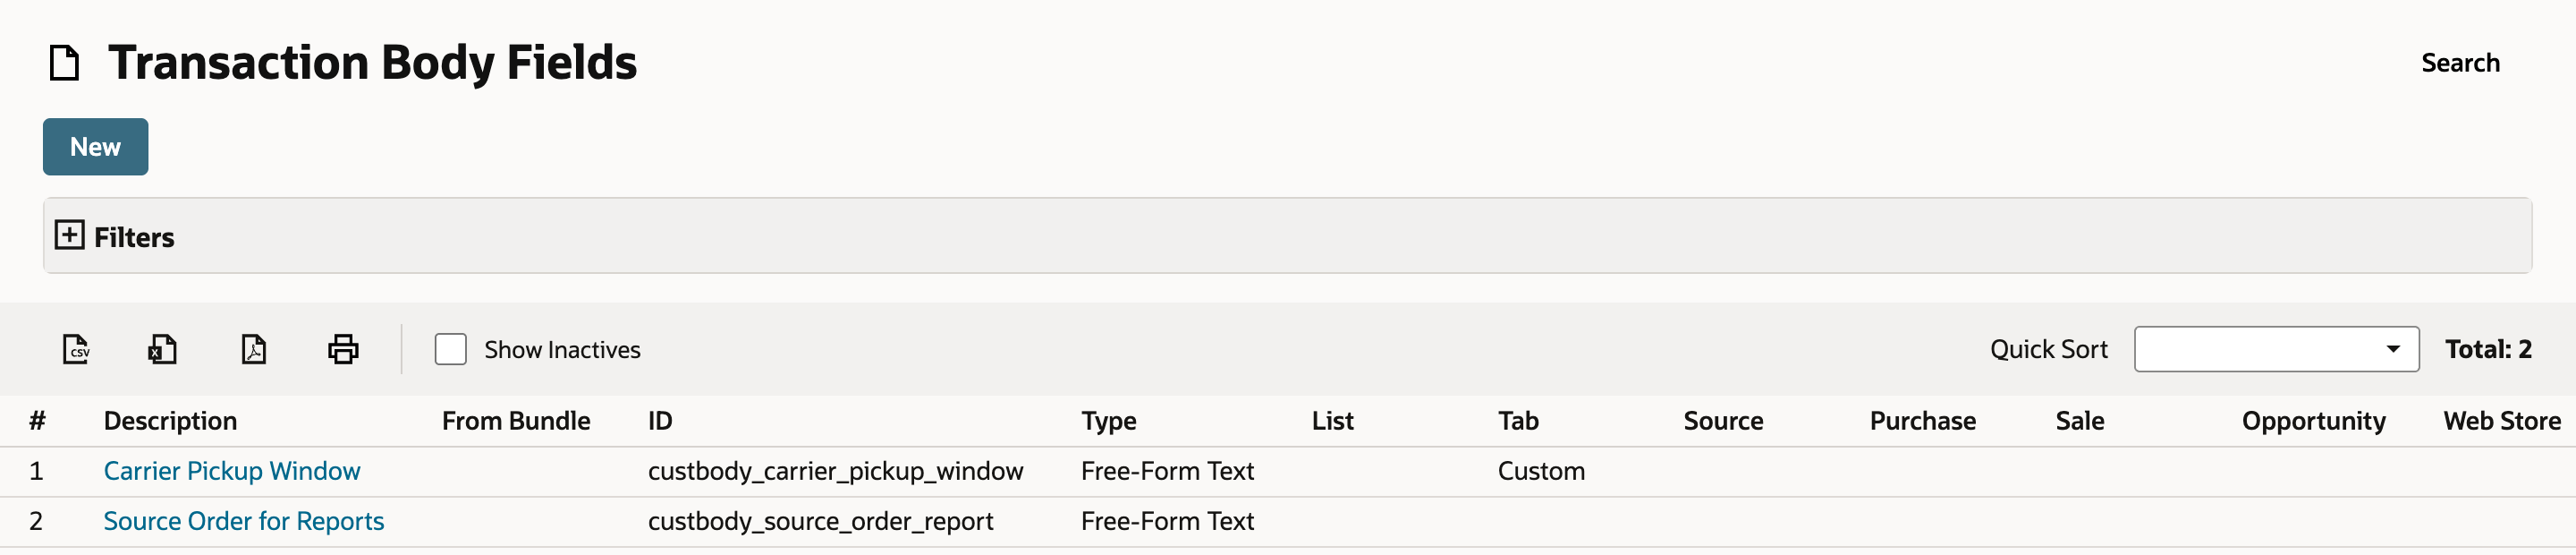Select the custbody_source_order_report ID cell

[820, 521]
